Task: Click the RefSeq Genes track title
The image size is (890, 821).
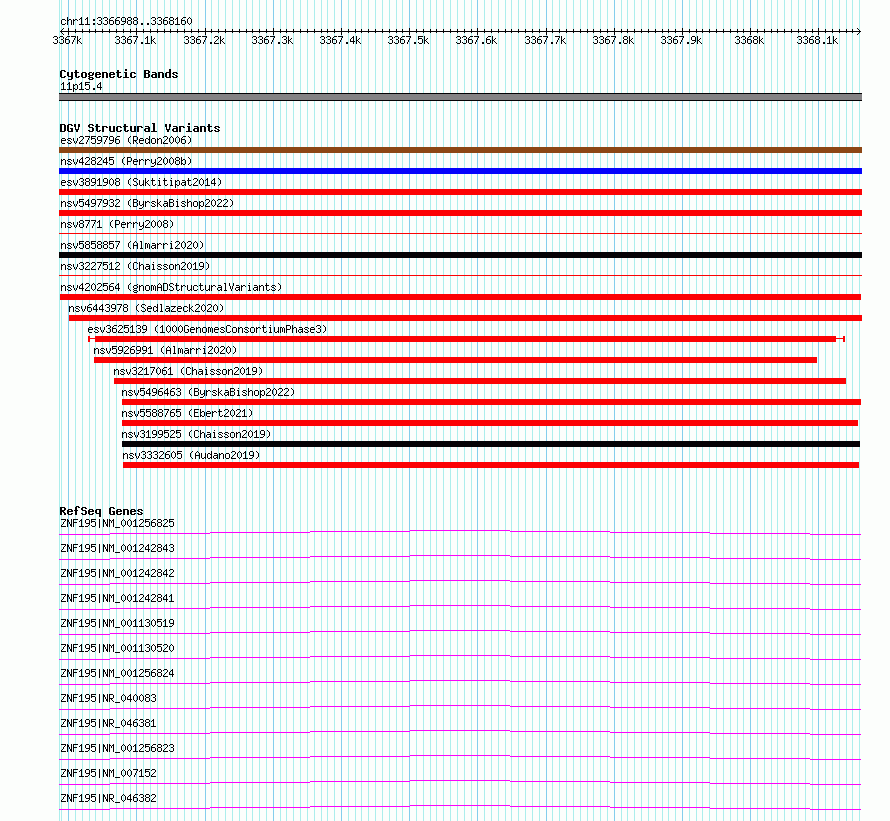Action: coord(101,511)
